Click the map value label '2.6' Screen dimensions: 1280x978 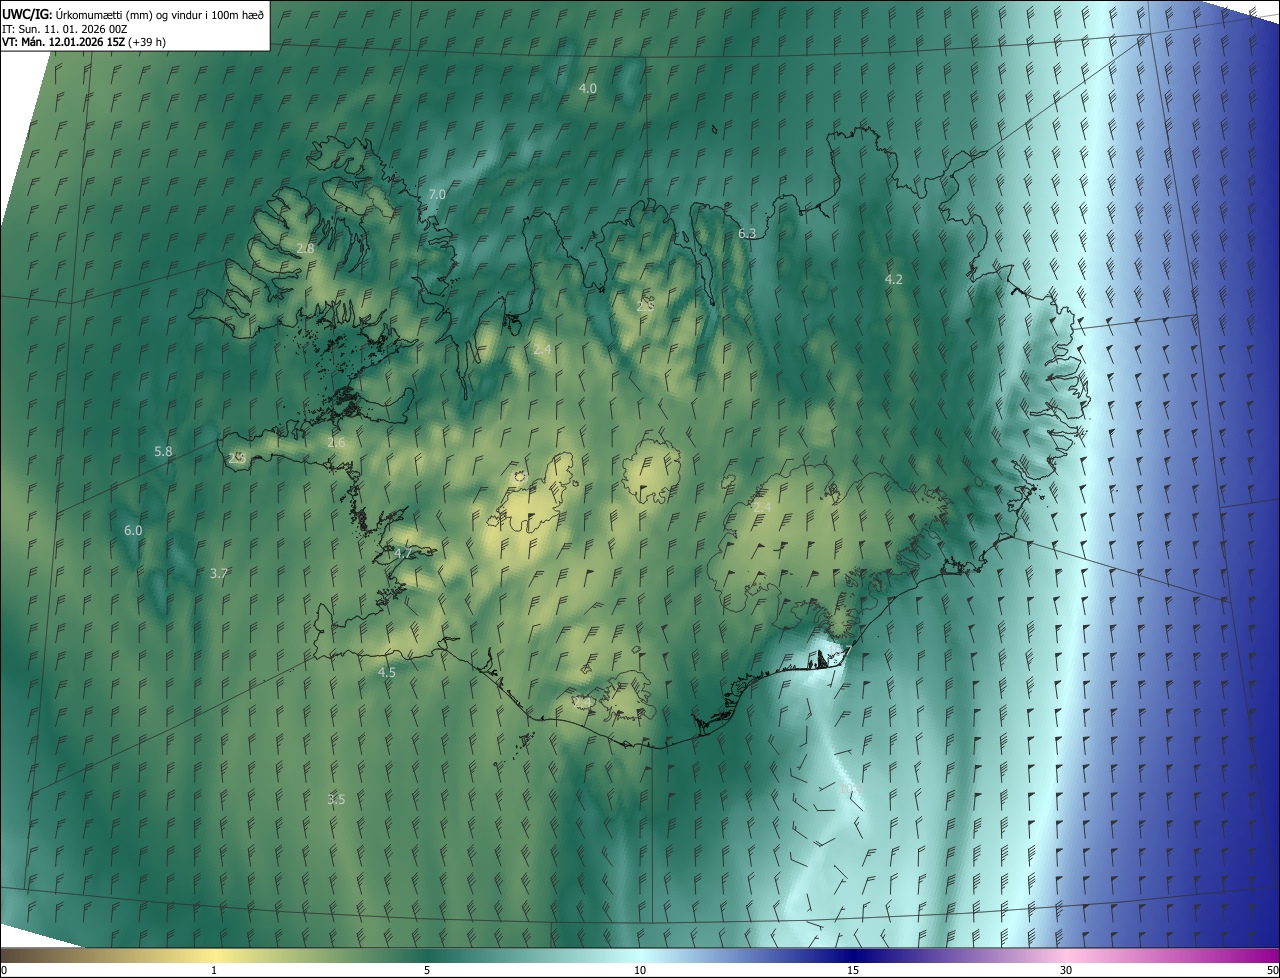click(336, 442)
